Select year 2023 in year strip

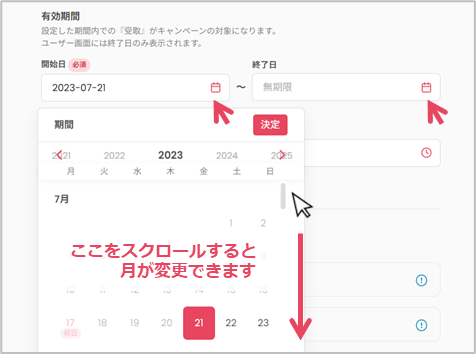[170, 155]
